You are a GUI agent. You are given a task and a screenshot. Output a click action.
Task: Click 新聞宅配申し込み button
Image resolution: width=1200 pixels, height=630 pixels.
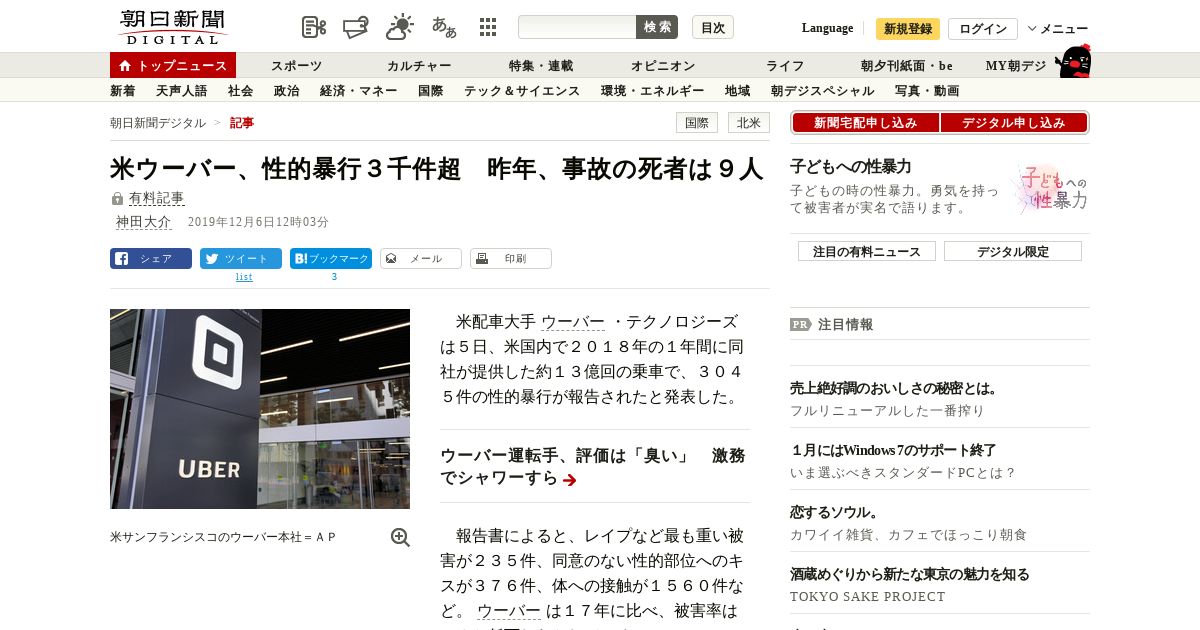pos(866,123)
